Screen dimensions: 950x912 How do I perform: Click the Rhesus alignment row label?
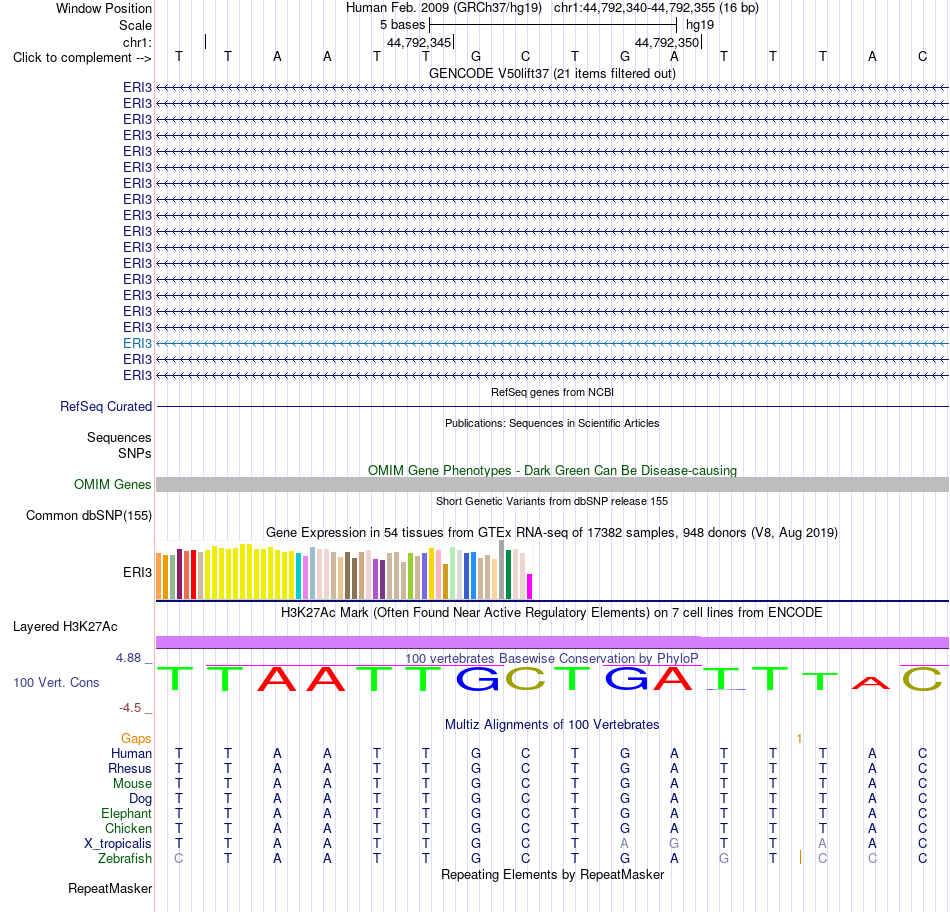coord(130,768)
